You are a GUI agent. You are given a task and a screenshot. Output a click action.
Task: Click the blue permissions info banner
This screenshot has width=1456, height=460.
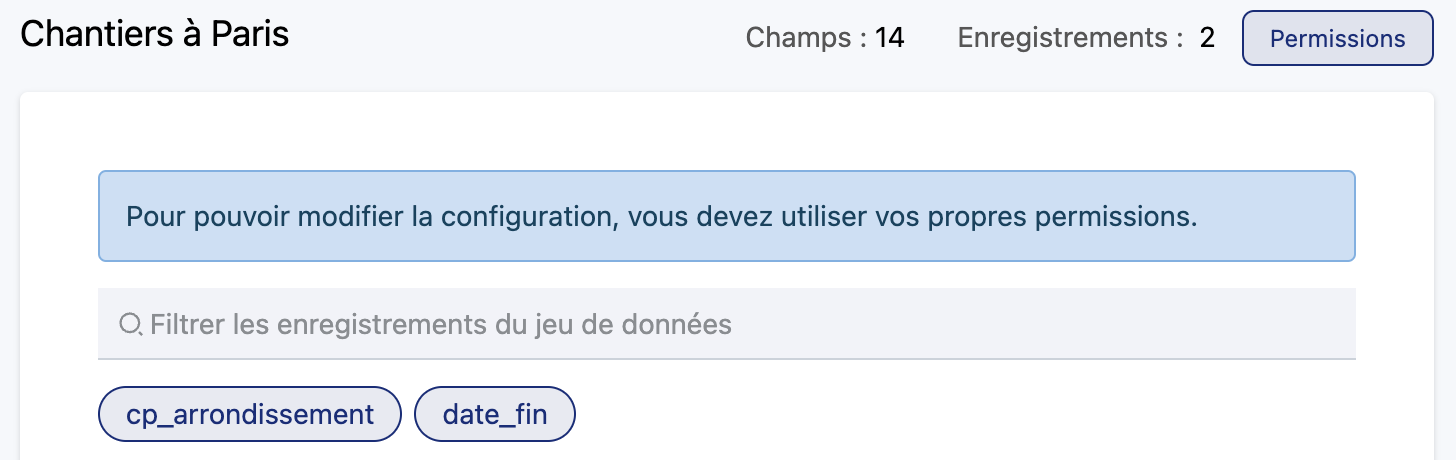[726, 216]
